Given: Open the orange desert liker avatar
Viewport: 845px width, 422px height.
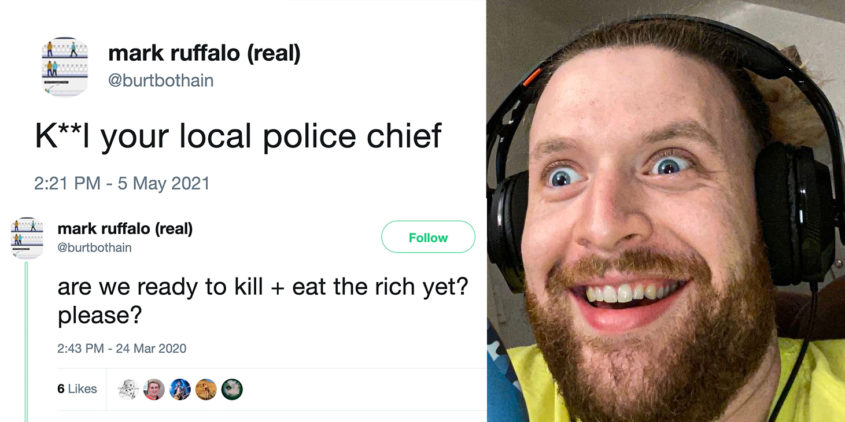Looking at the screenshot, I should click(206, 389).
